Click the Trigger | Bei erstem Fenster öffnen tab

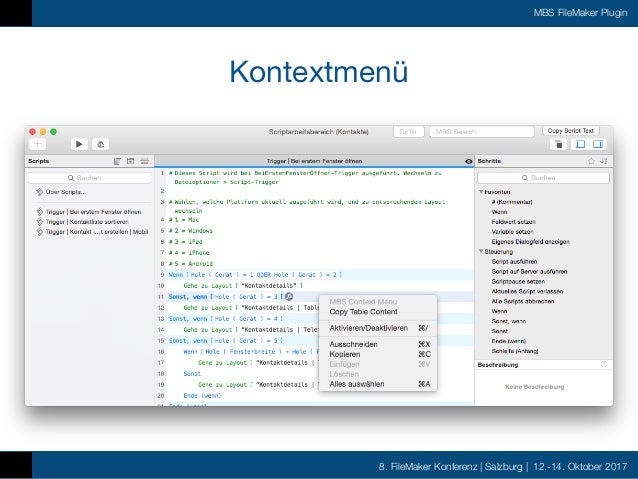[x=314, y=161]
